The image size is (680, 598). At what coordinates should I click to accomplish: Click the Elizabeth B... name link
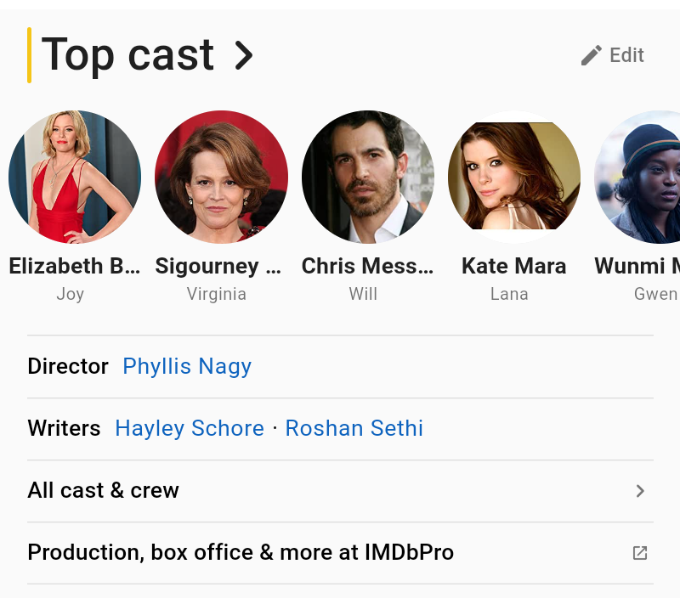[75, 266]
